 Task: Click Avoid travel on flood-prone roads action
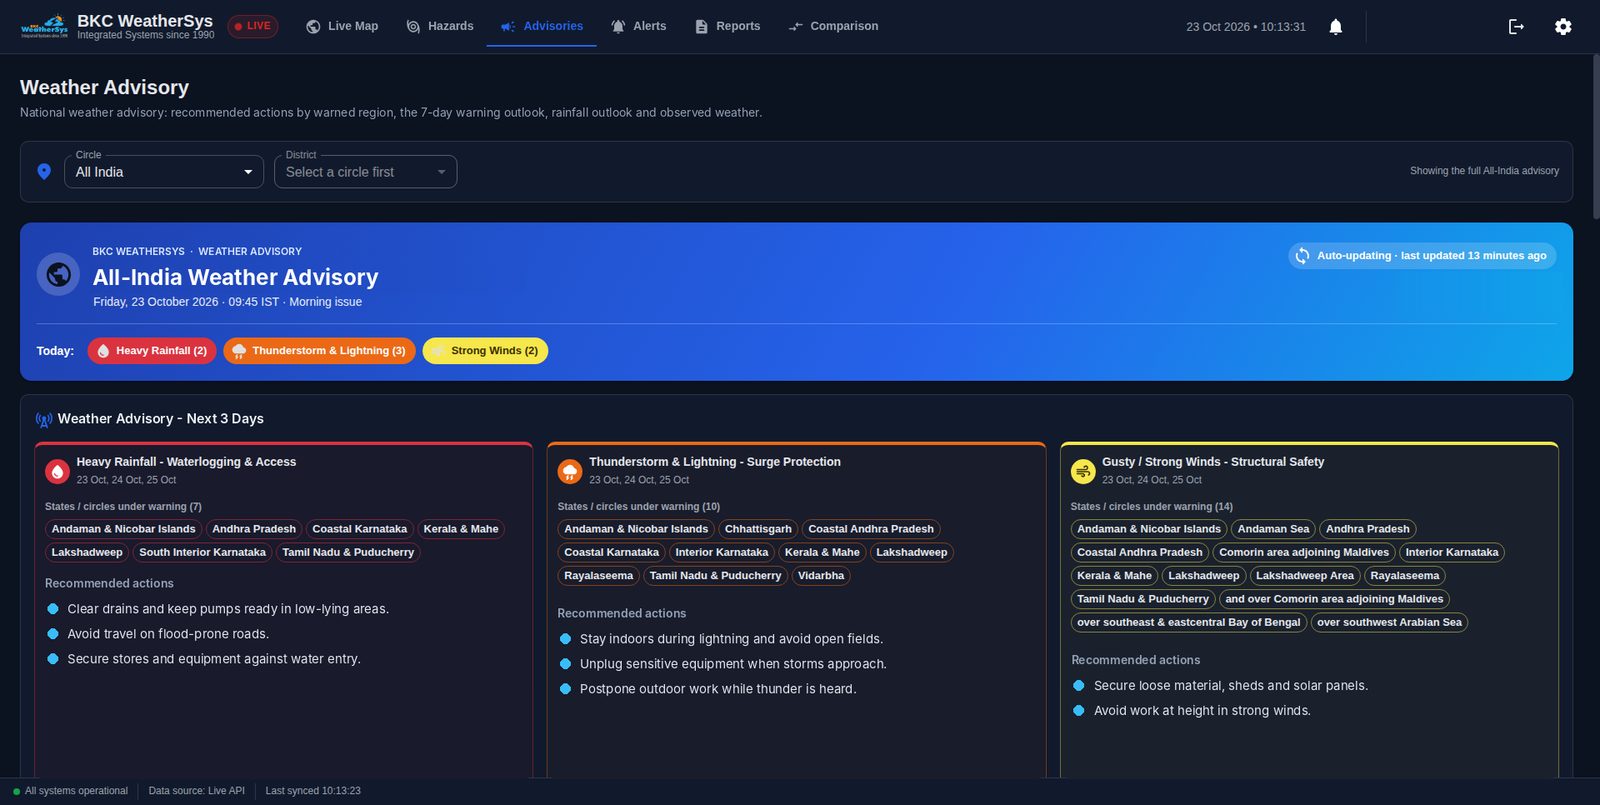click(168, 634)
